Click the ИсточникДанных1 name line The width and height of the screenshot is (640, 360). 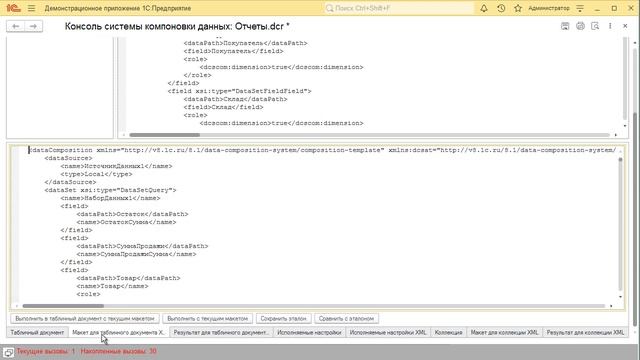click(x=116, y=166)
